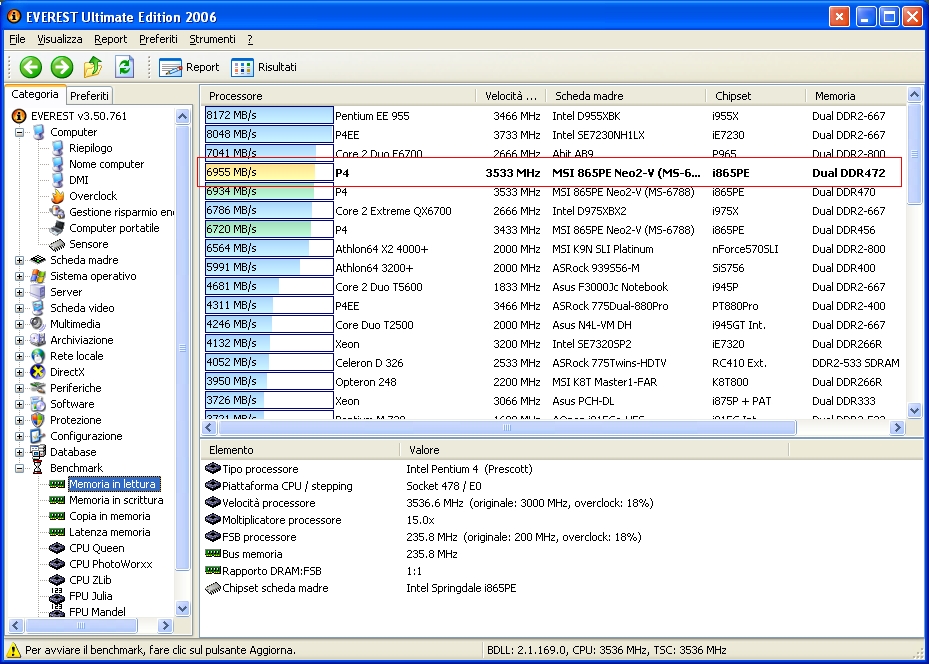Screen dimensions: 929x664
Task: Open the ? help menu
Action: (x=250, y=39)
